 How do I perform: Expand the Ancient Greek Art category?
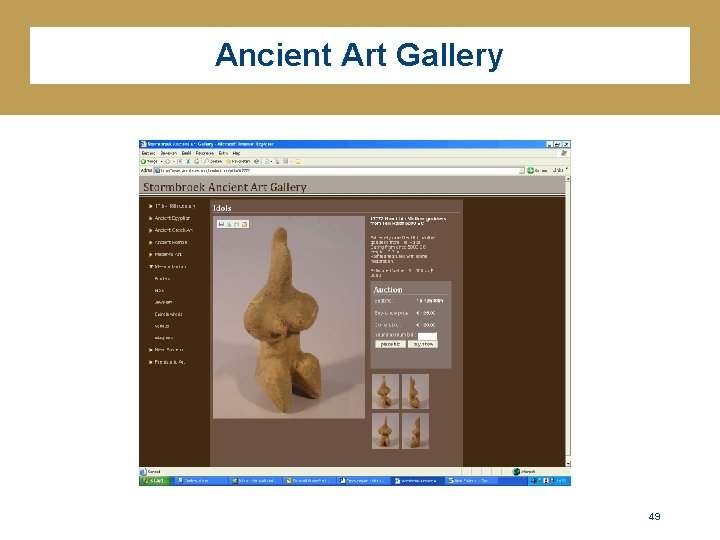coord(171,230)
